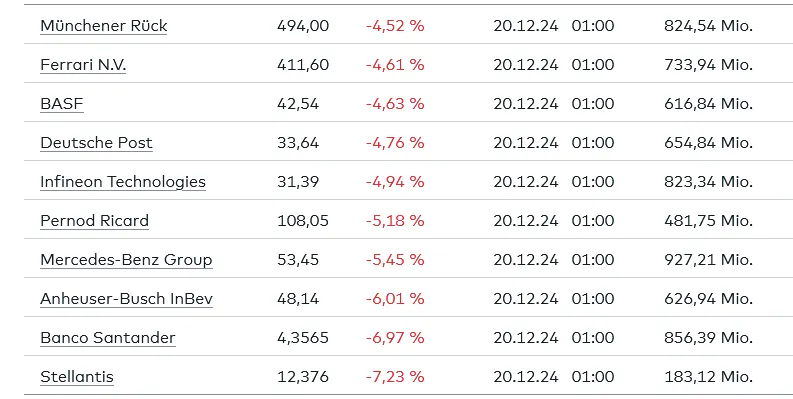Select the BASF stock link

[62, 104]
